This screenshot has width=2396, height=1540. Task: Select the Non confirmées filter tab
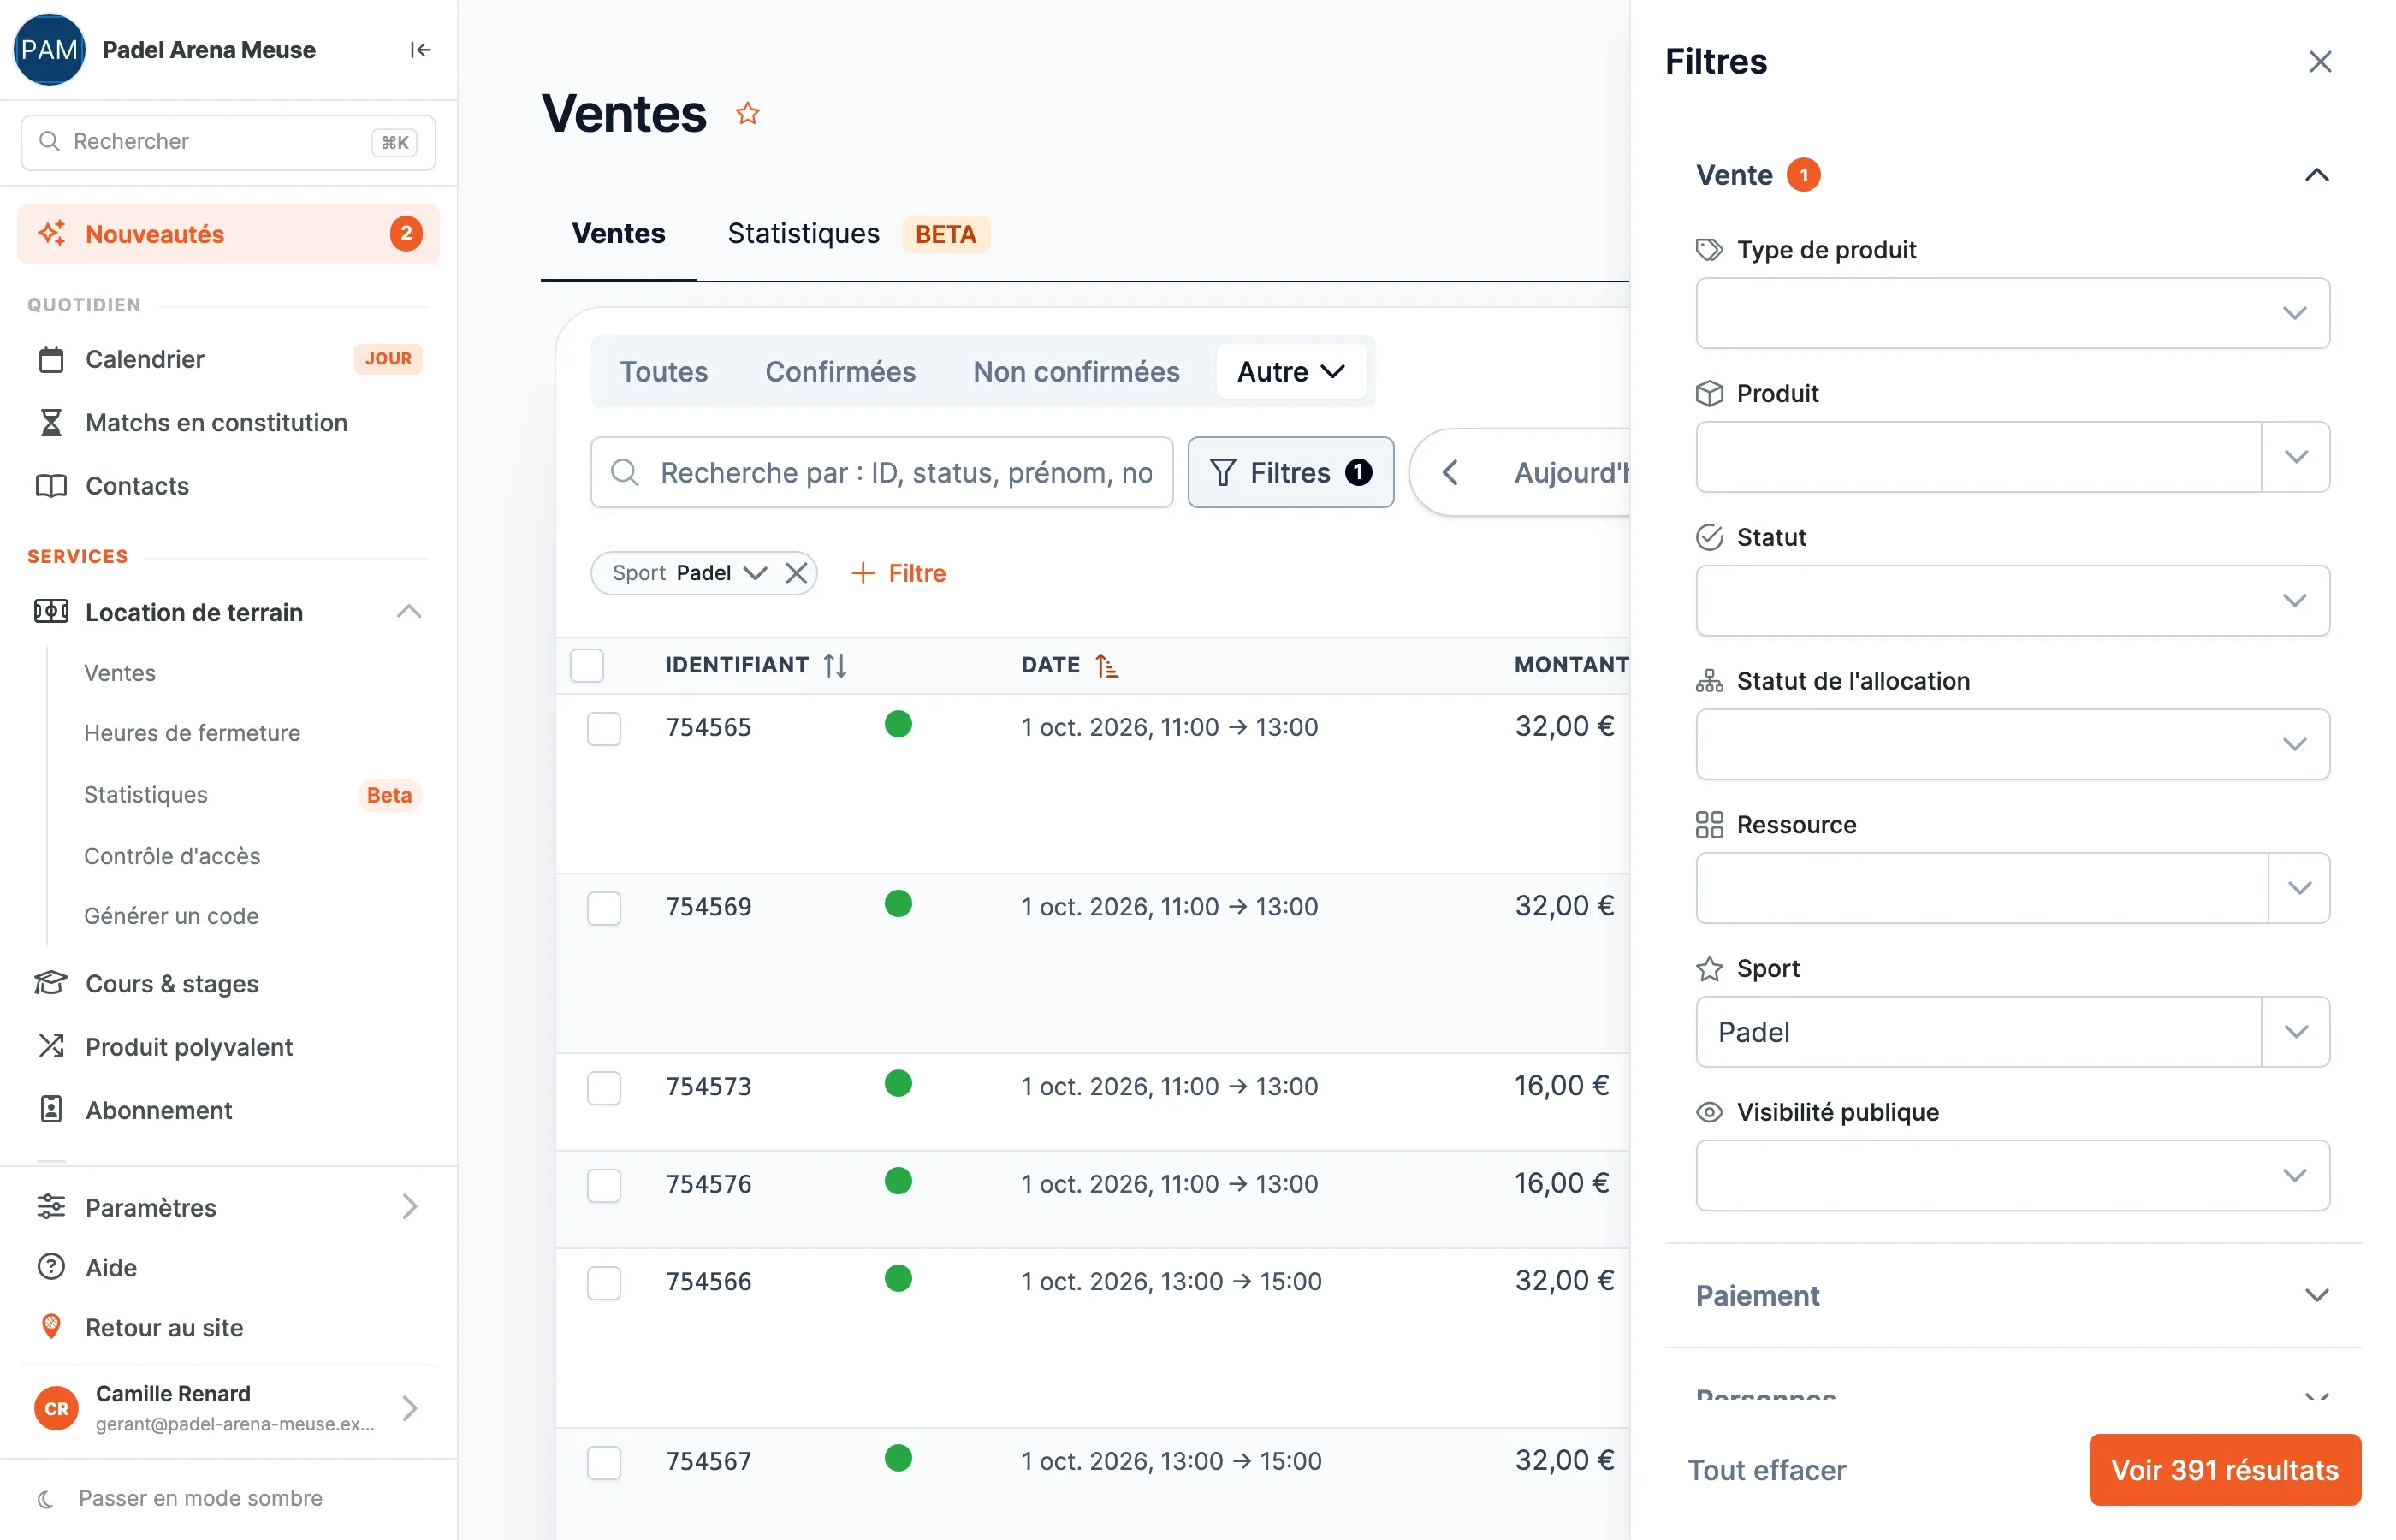pos(1076,371)
